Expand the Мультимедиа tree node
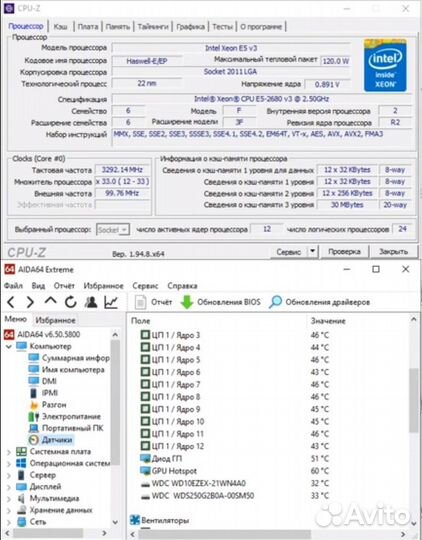422x540 pixels. pyautogui.click(x=9, y=499)
